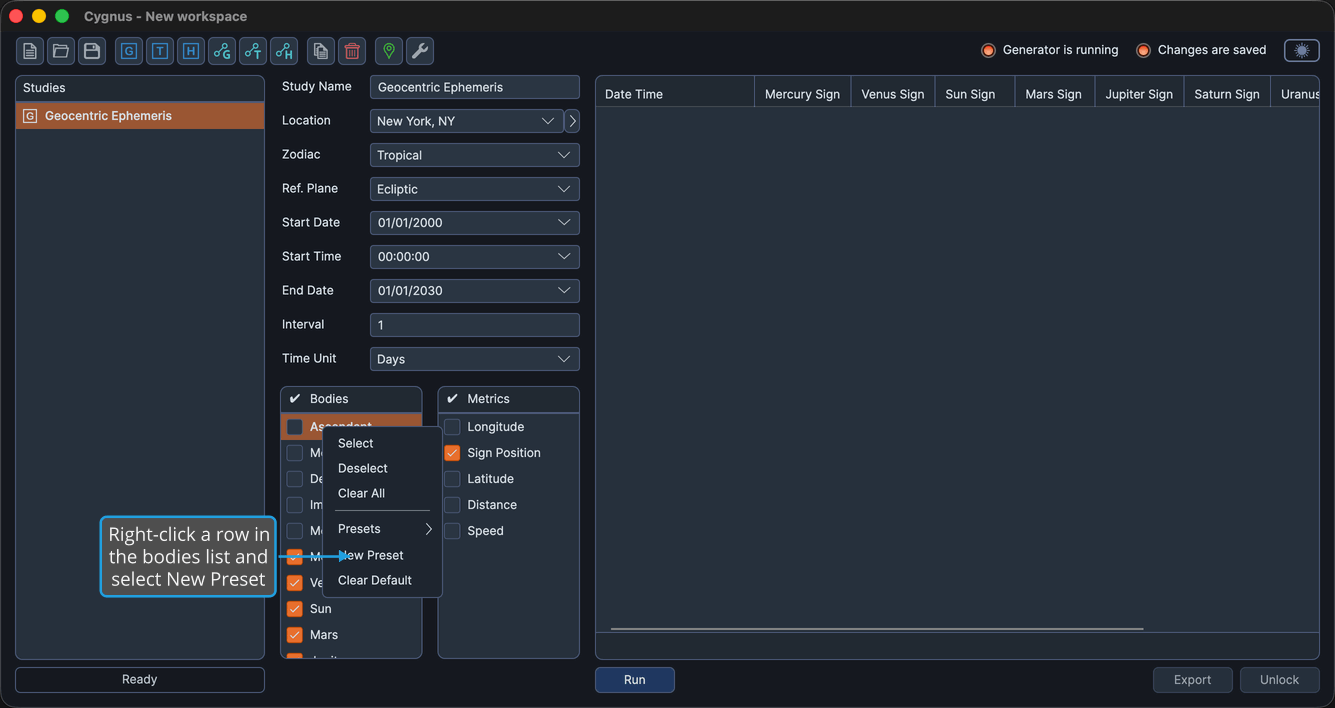Click the Unlock button

coord(1280,680)
